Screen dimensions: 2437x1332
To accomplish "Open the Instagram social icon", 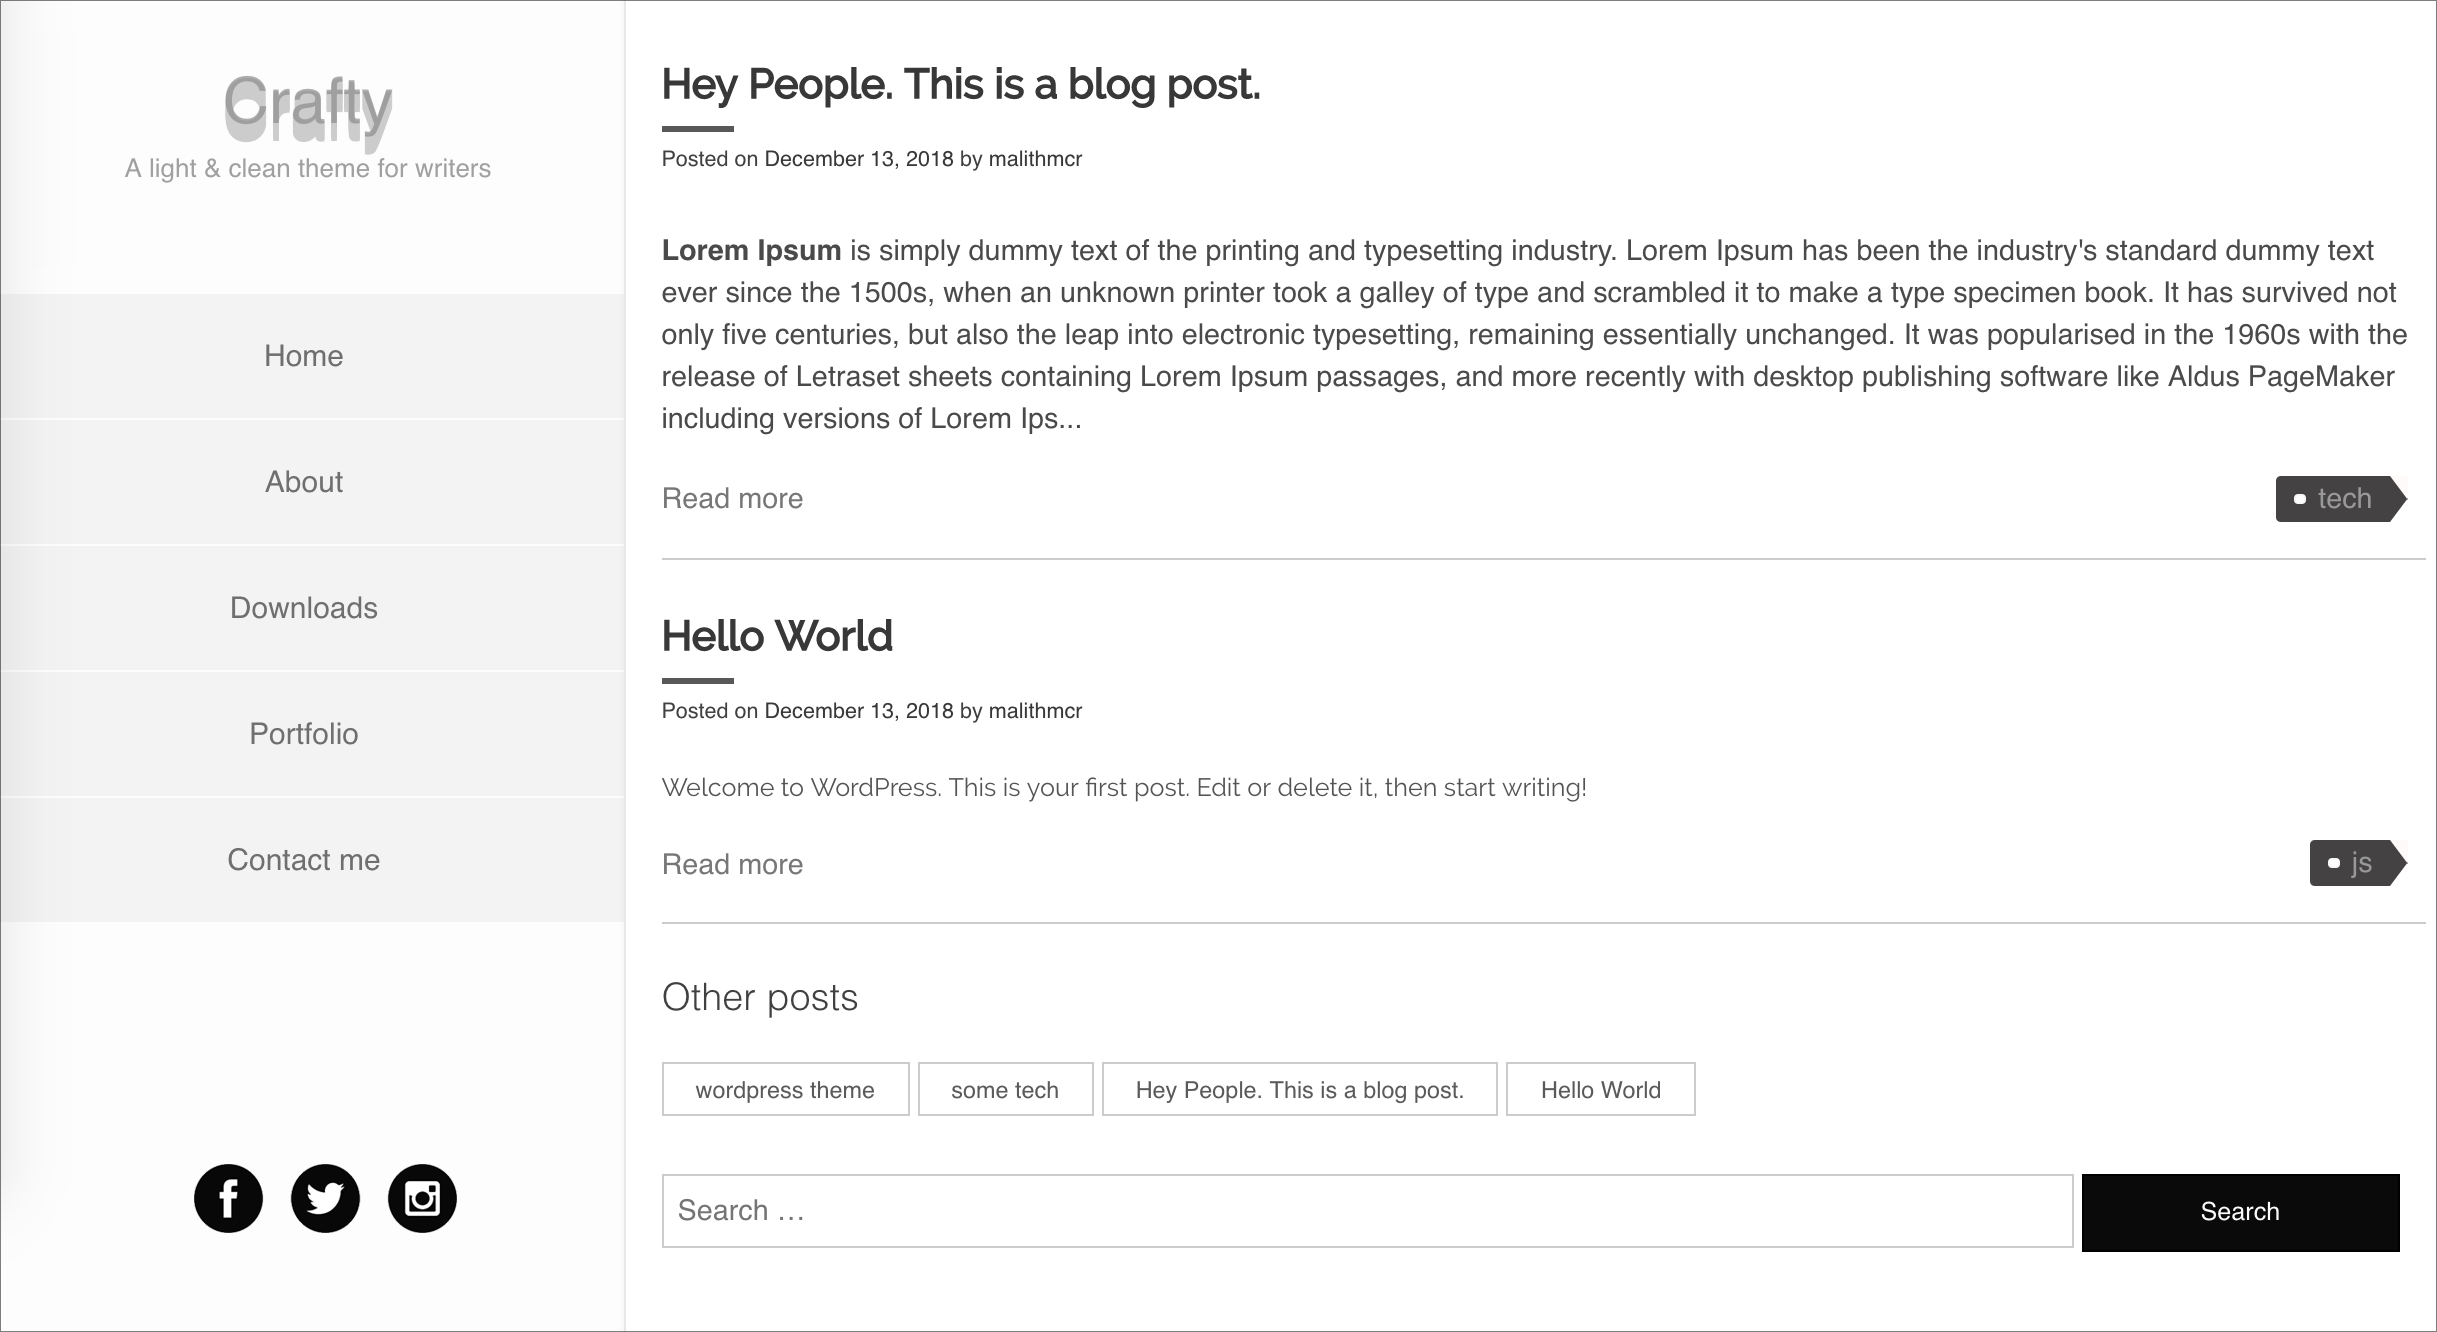I will tap(422, 1198).
